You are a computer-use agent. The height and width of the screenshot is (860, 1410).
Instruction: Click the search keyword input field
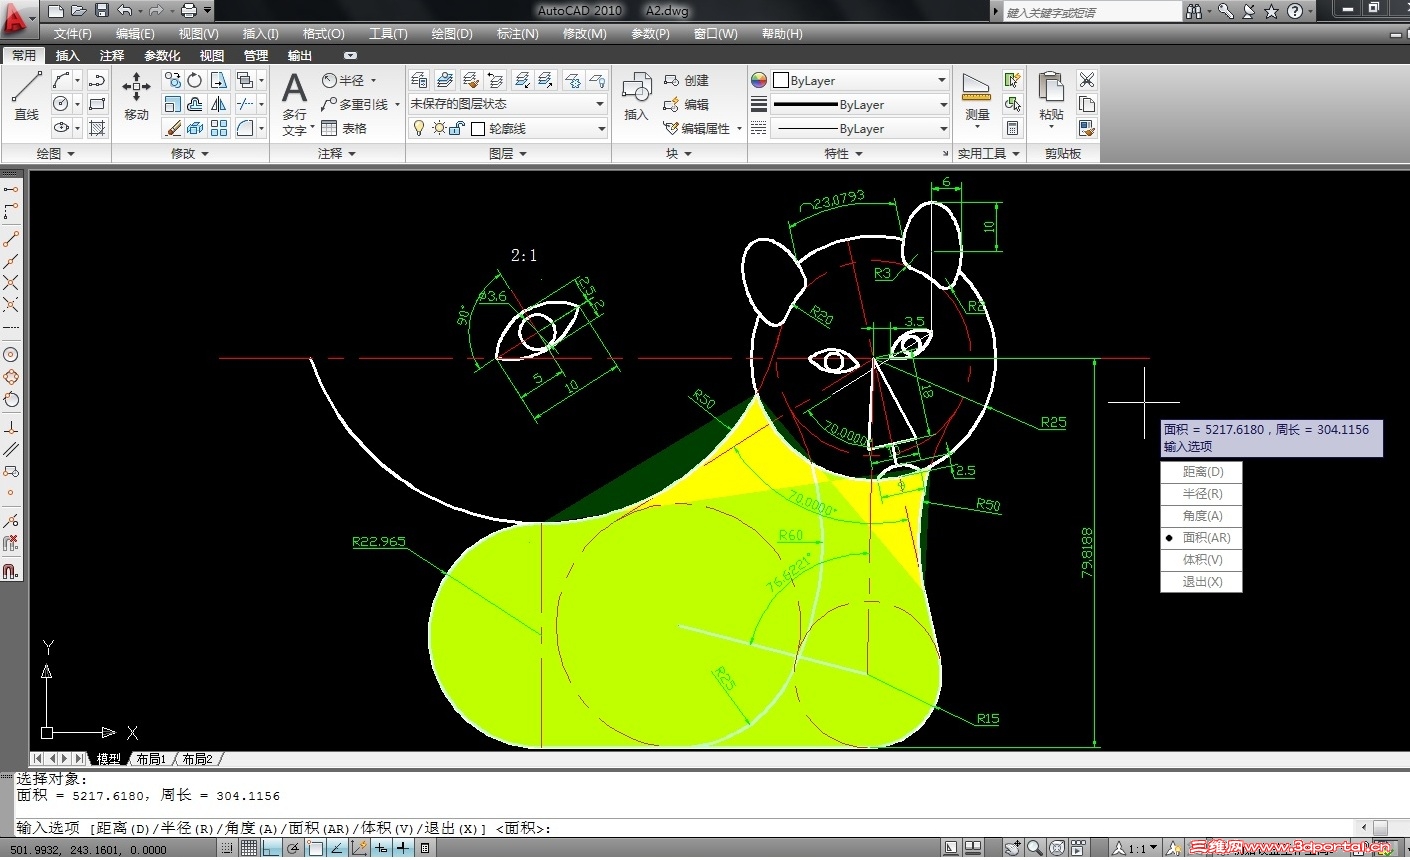pos(1091,12)
